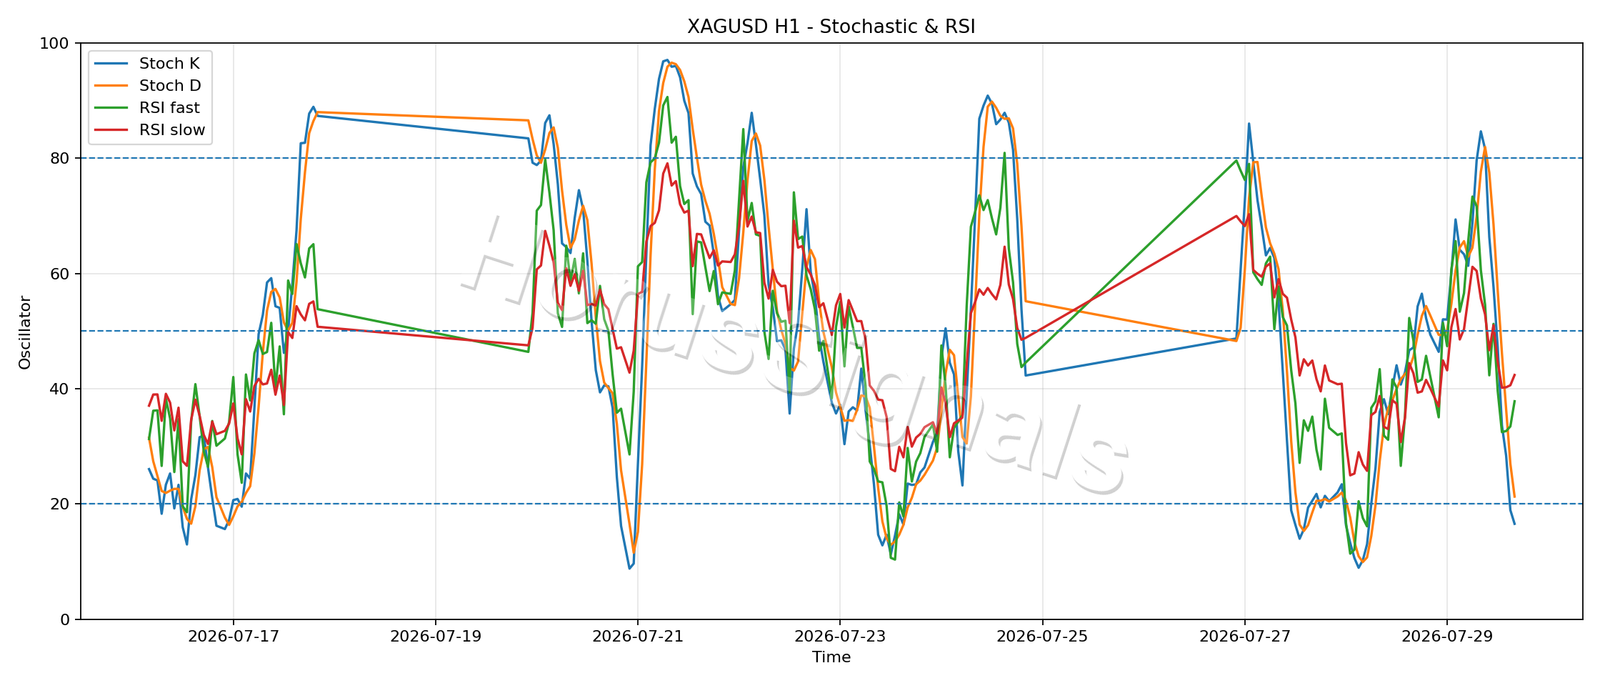Click the 2026-07-17 date tick label
The width and height of the screenshot is (1600, 686).
[x=233, y=636]
